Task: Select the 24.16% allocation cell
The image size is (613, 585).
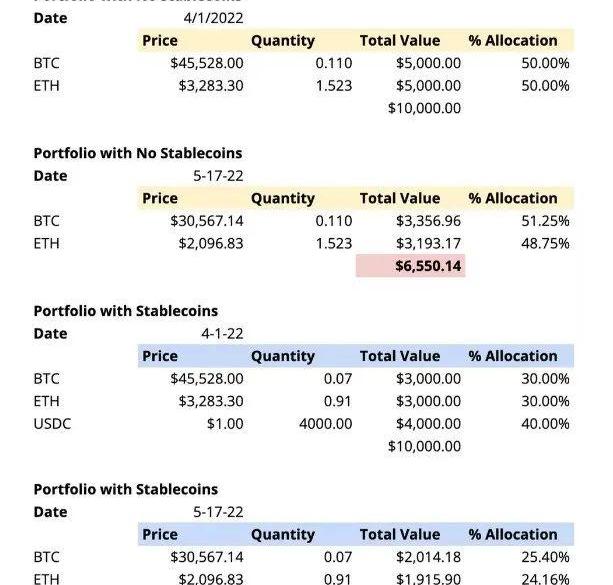Action: click(546, 578)
